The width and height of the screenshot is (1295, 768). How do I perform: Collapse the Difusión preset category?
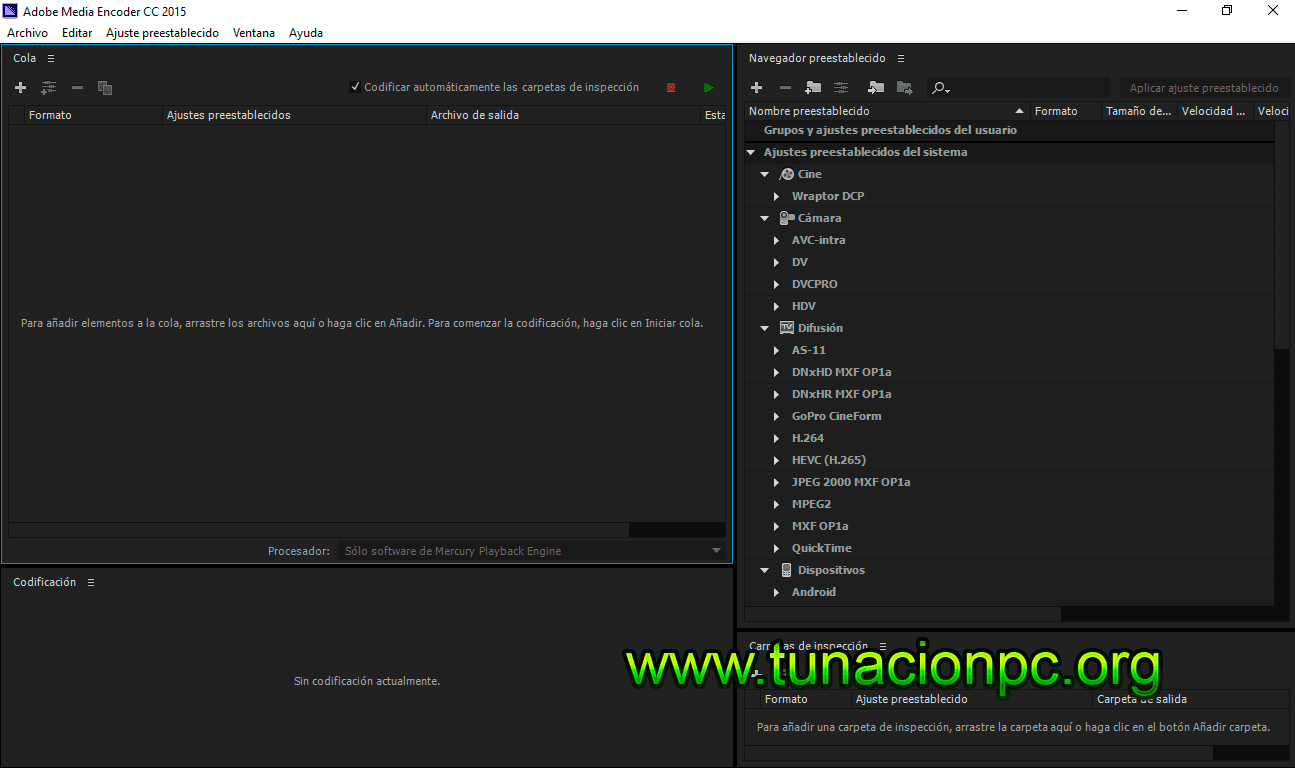(x=765, y=327)
